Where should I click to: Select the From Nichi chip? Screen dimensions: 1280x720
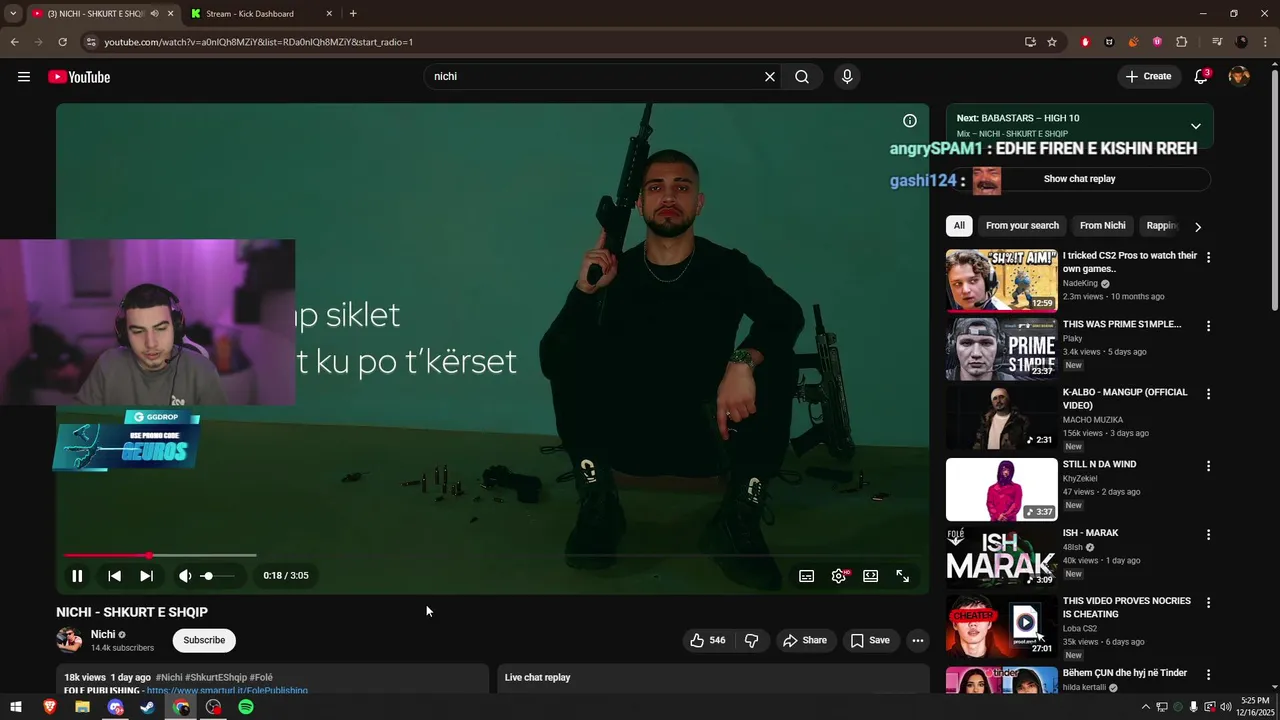pyautogui.click(x=1103, y=226)
